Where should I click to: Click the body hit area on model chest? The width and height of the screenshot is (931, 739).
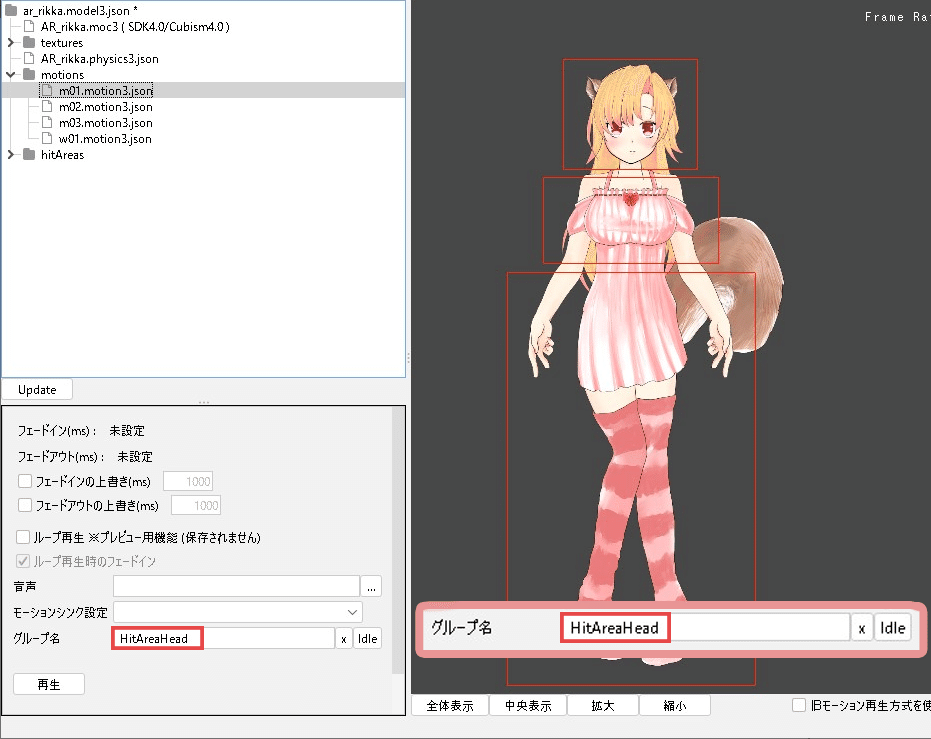click(x=631, y=220)
